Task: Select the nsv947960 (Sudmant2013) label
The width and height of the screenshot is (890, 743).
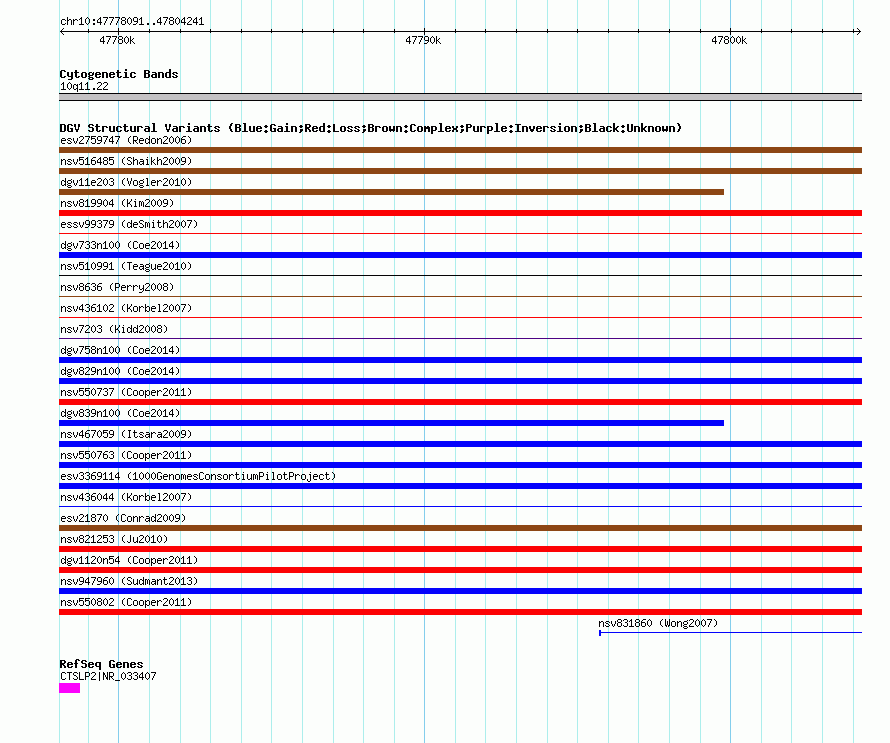Action: (x=129, y=581)
